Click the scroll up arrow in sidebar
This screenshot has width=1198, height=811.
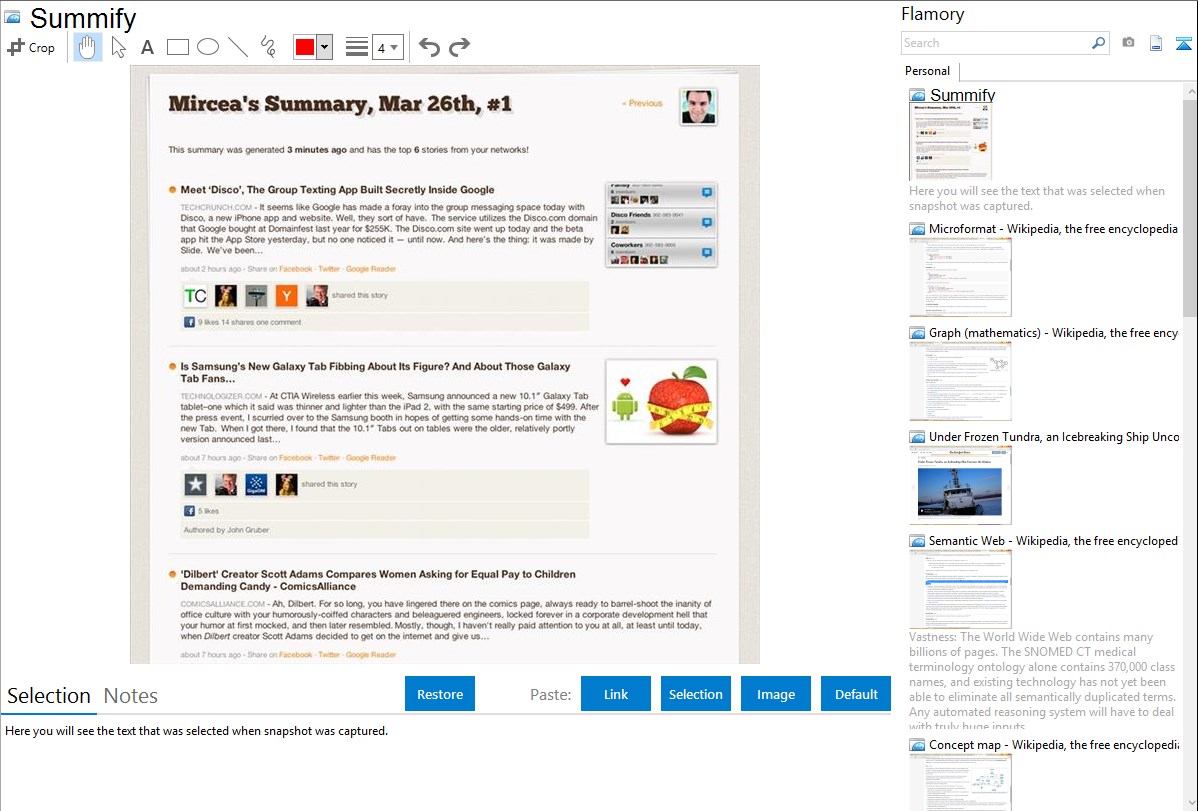point(1190,92)
